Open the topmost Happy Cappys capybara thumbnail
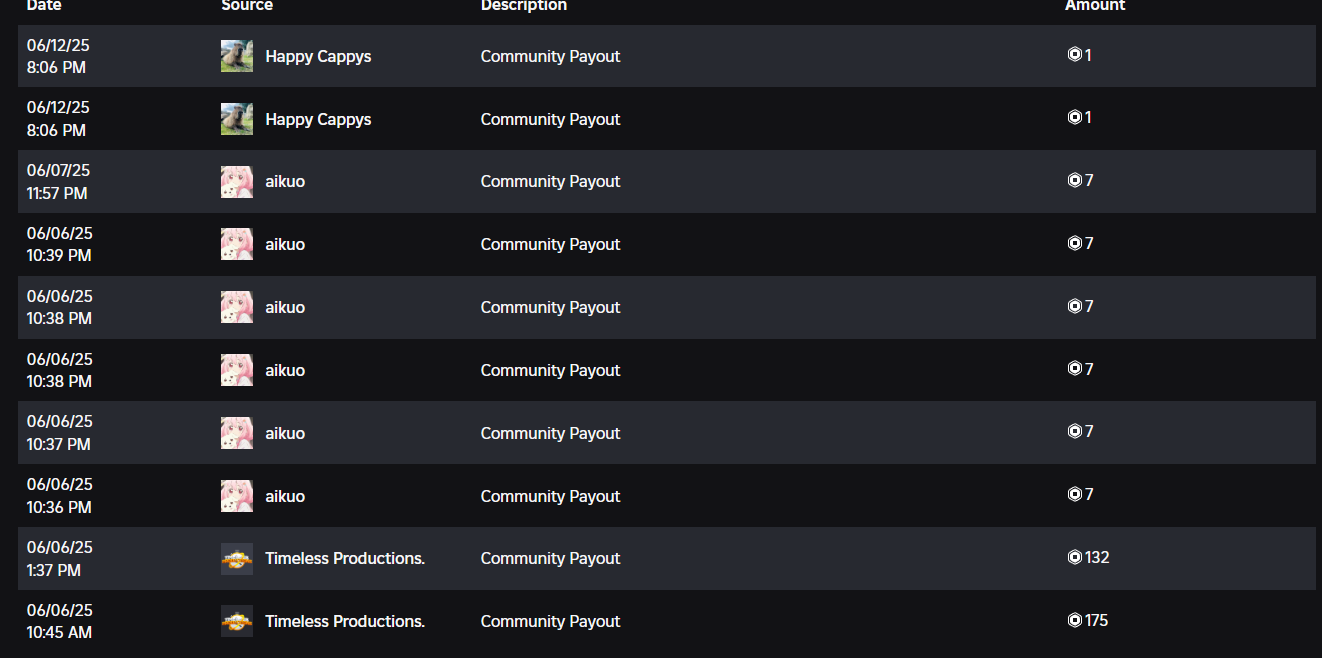The image size is (1322, 658). pos(237,56)
